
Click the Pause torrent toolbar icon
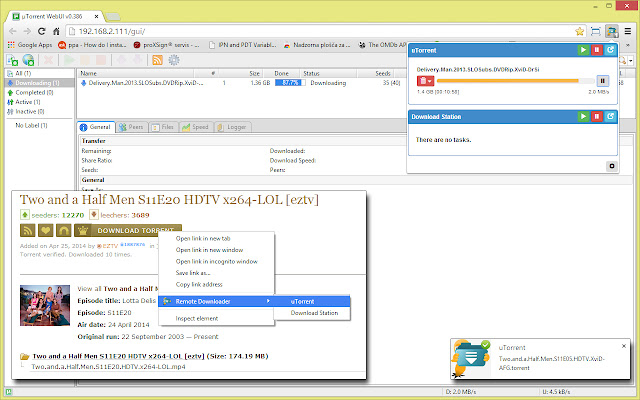click(x=85, y=60)
